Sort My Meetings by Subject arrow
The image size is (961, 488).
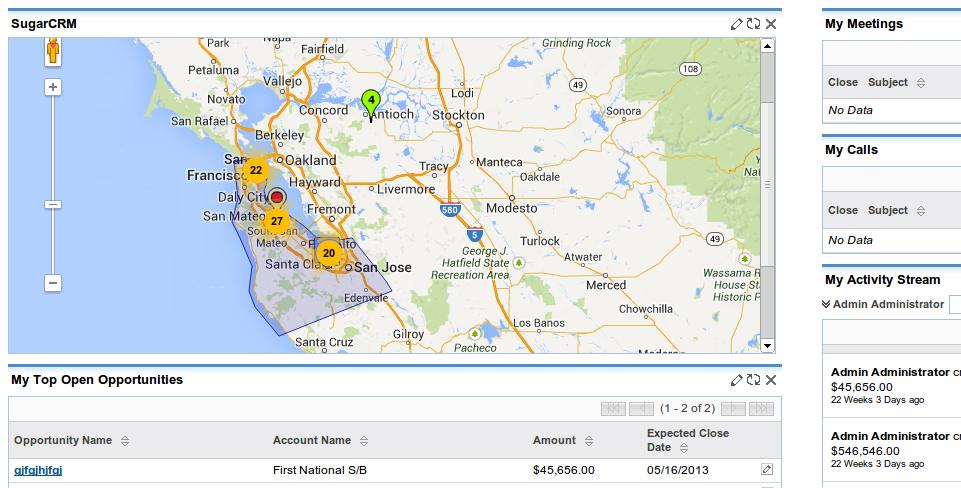921,83
